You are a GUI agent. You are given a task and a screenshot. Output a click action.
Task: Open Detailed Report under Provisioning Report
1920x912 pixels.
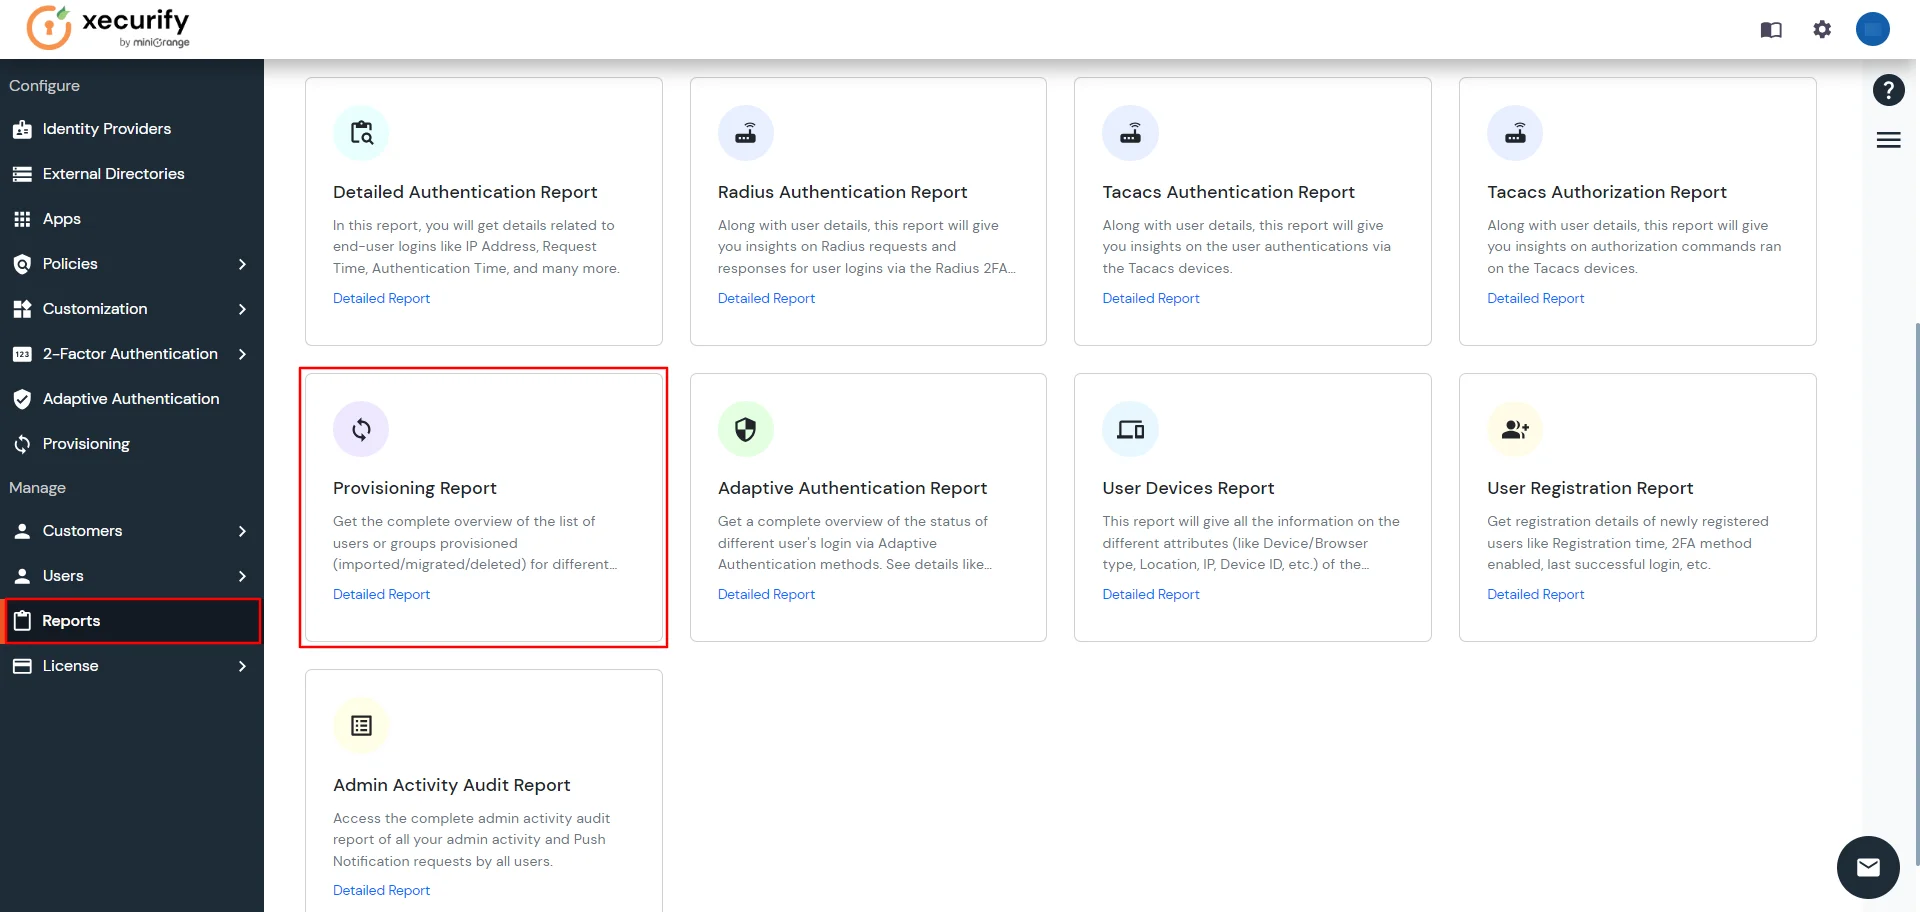(x=381, y=594)
